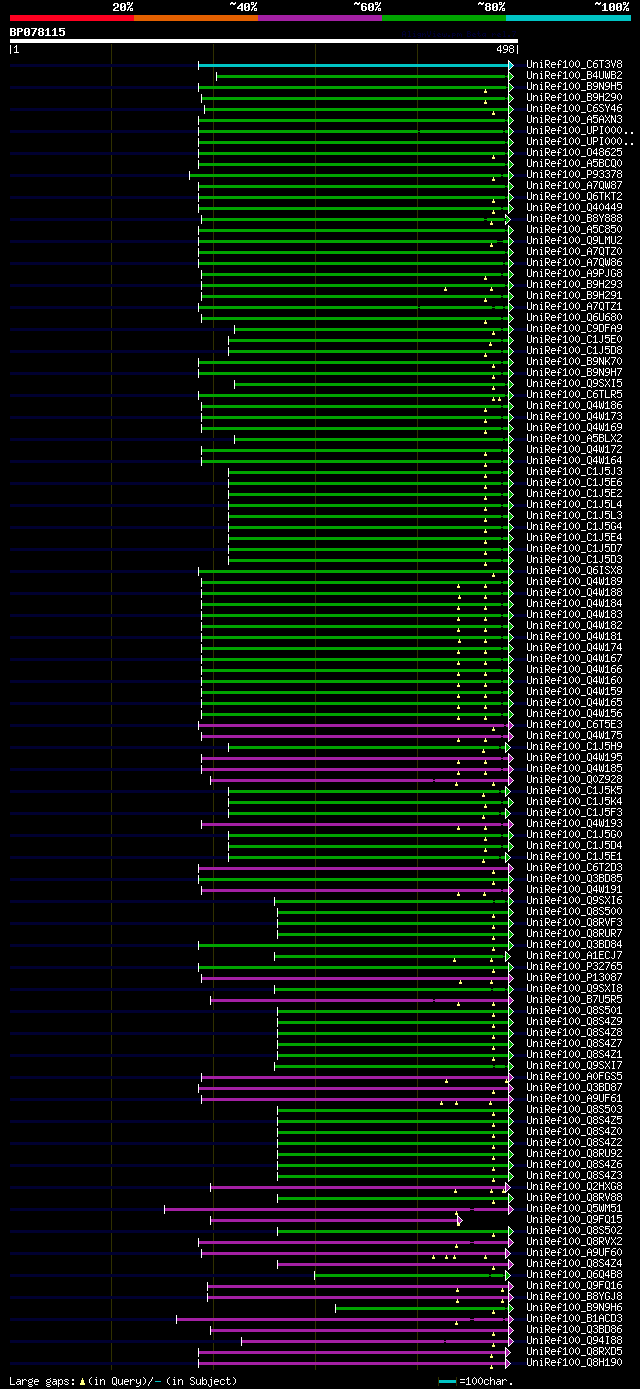Click the UniRef100_A1ECJ7 label

[x=574, y=955]
